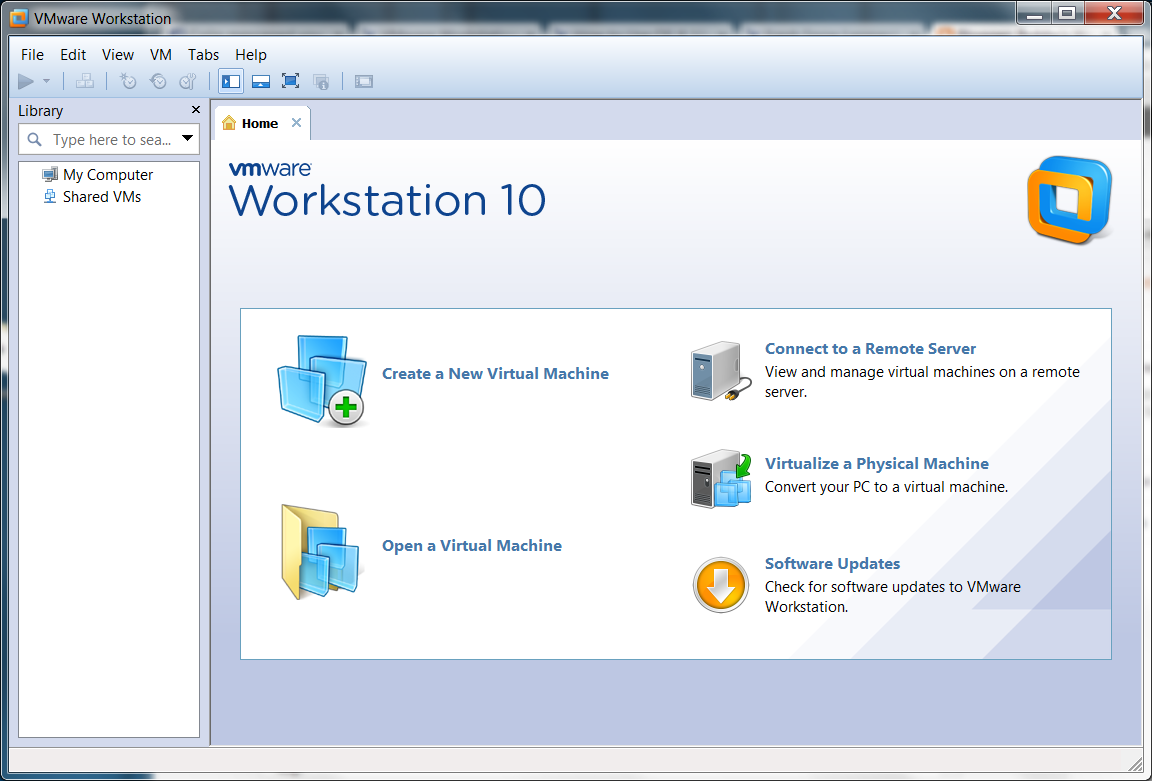Open the View menu

click(118, 55)
